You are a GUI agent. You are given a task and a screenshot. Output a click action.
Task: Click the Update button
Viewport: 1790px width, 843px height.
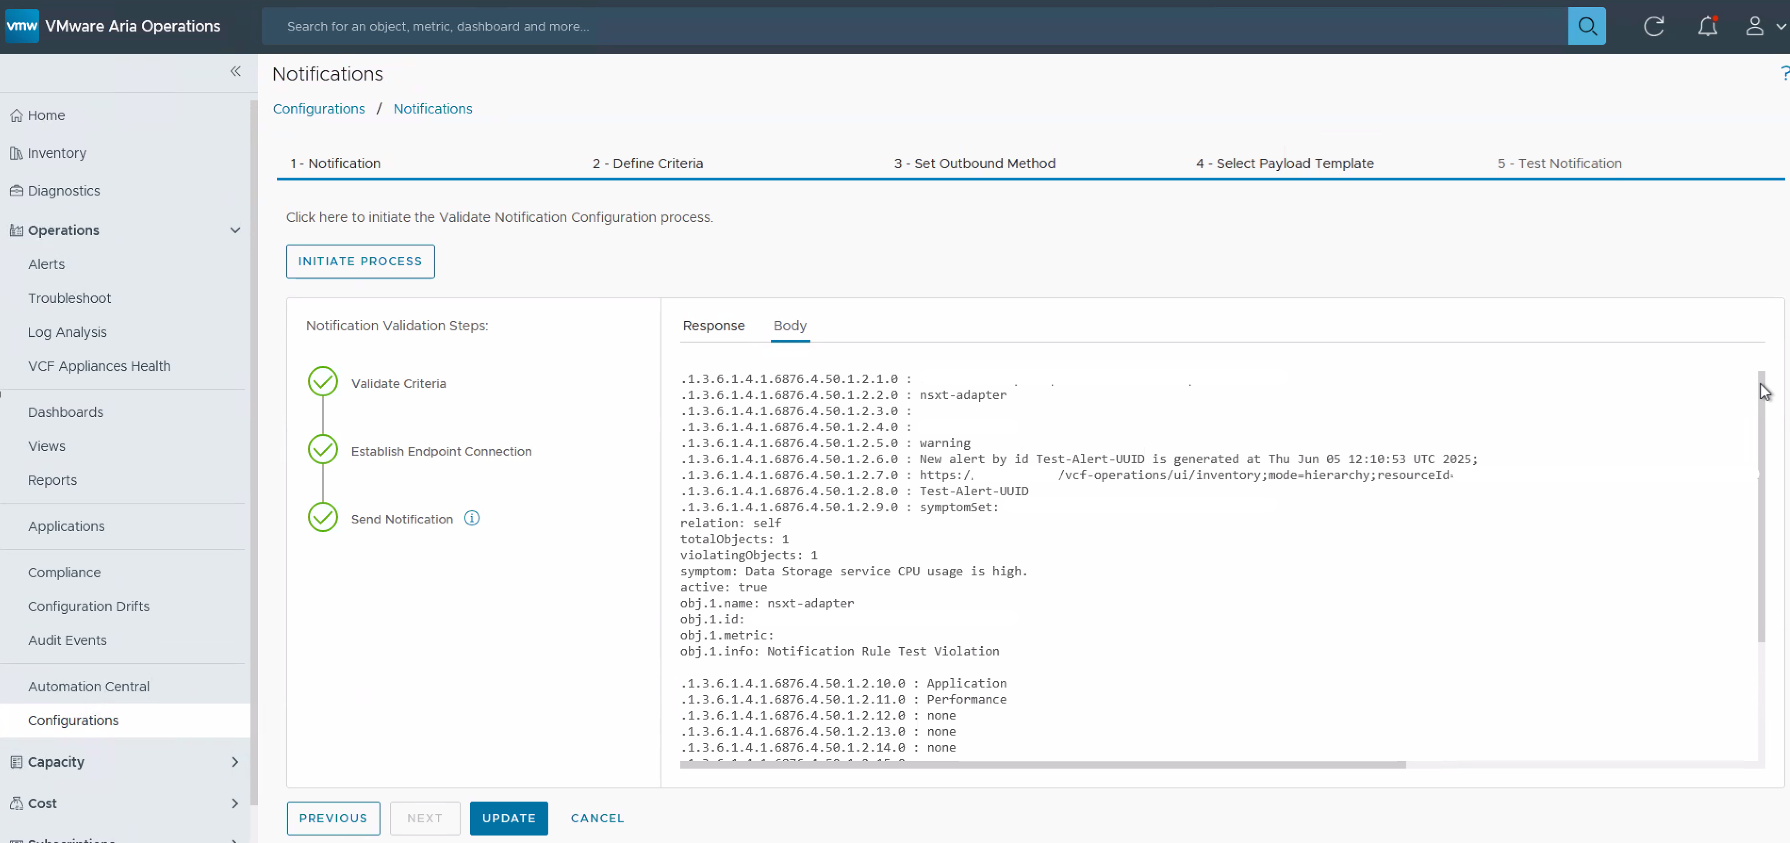(508, 818)
